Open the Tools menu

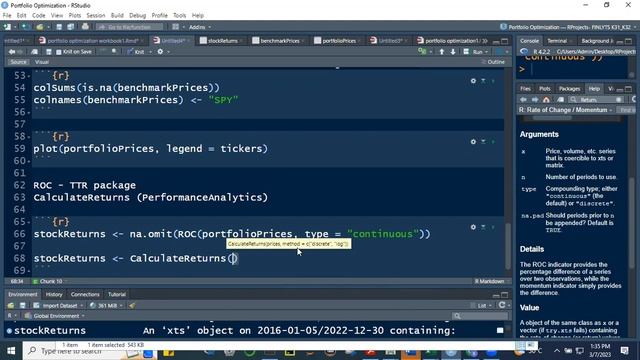180,16
